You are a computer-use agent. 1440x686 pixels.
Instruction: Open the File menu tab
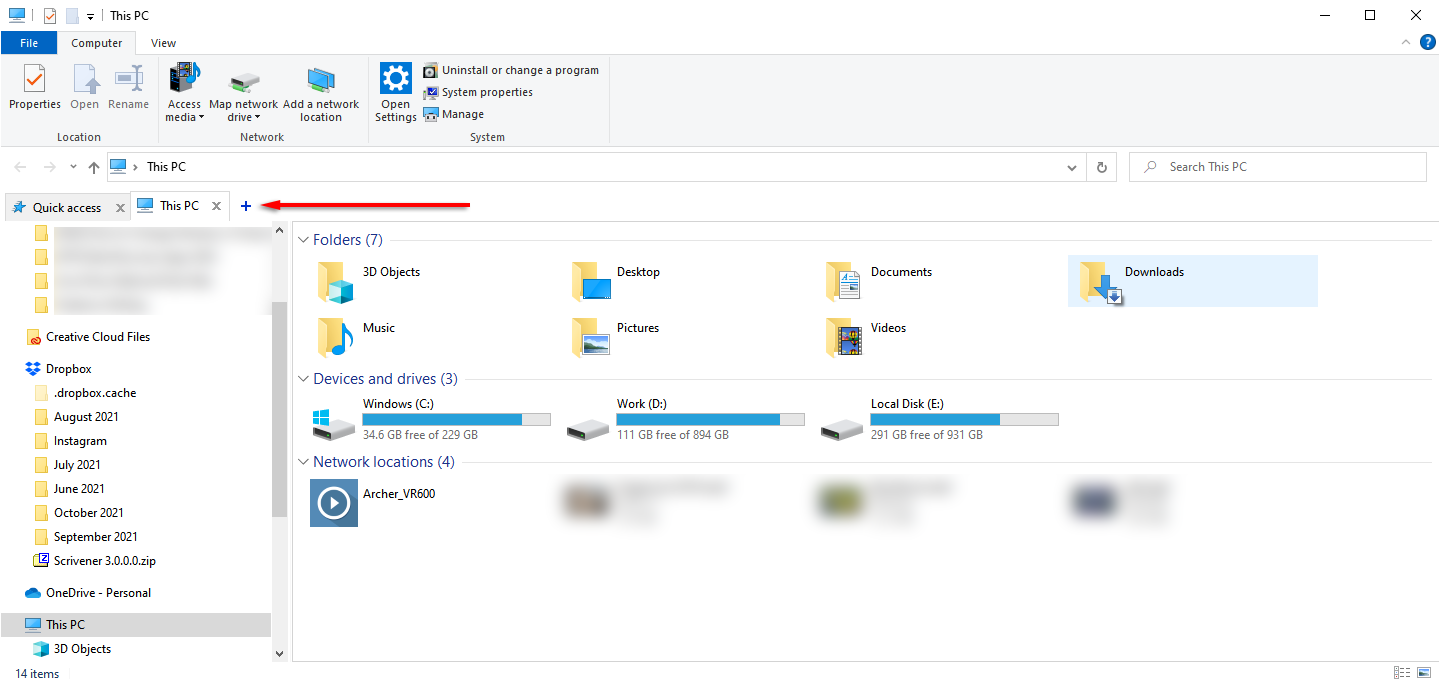tap(29, 43)
